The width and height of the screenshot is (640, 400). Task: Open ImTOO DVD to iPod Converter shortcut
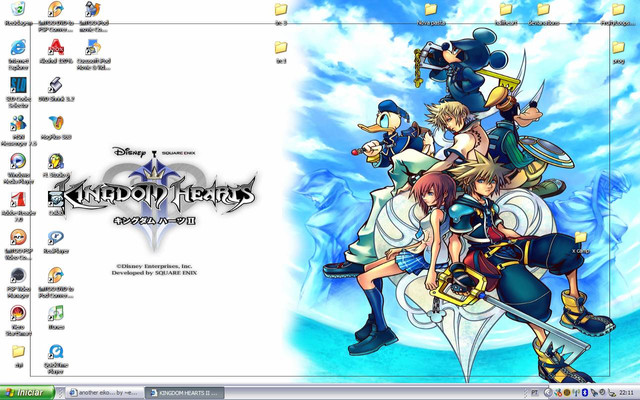click(x=56, y=277)
